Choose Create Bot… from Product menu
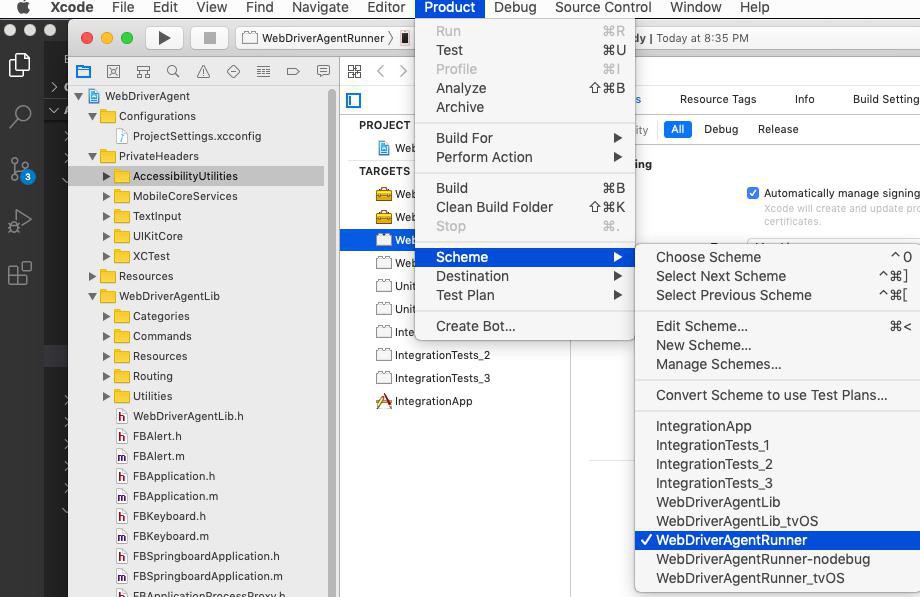 pos(525,326)
